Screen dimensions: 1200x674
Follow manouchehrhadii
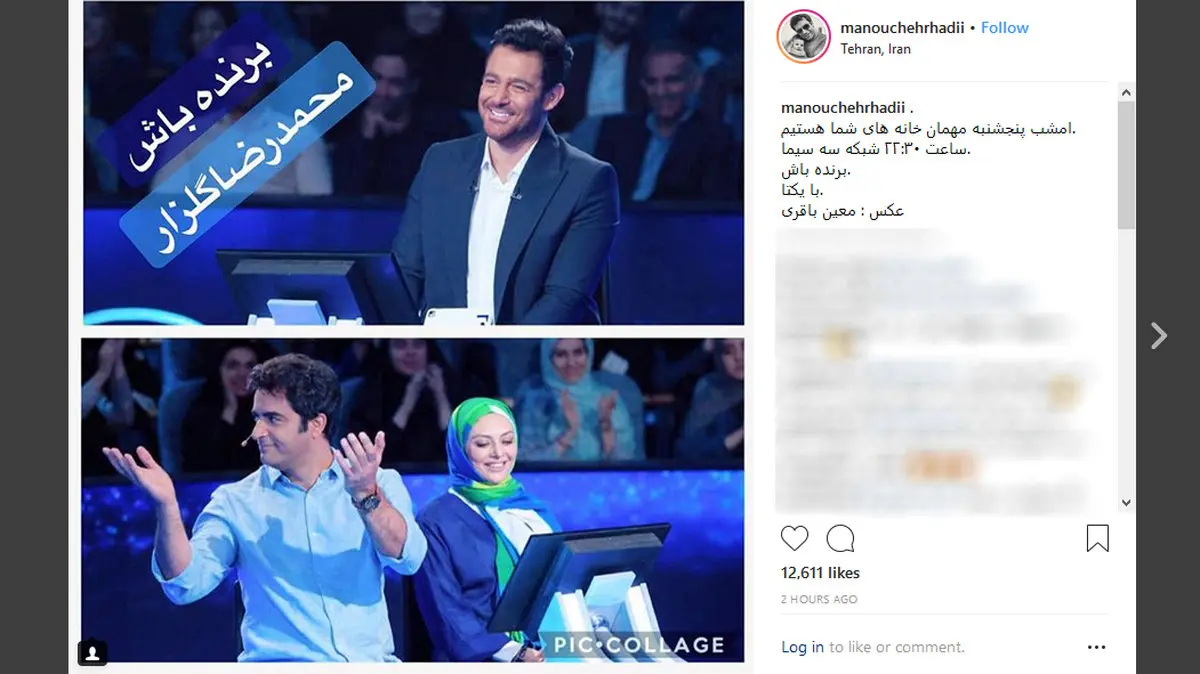pos(1004,28)
